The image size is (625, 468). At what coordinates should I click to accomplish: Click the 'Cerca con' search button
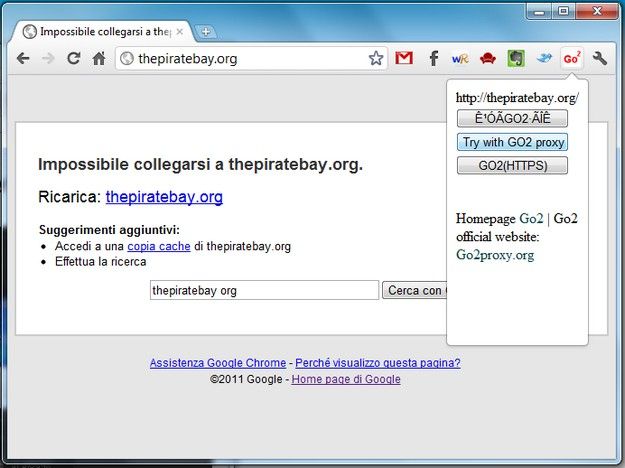click(415, 290)
